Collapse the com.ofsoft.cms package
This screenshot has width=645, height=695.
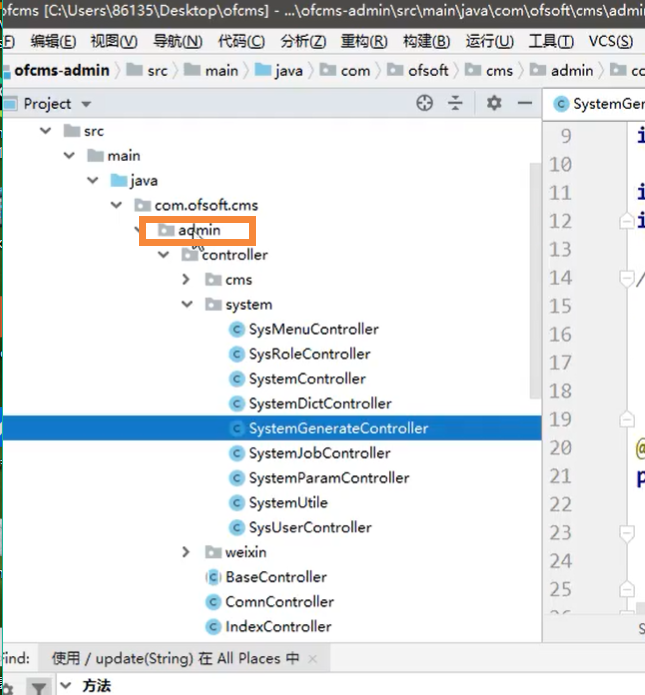click(x=116, y=205)
